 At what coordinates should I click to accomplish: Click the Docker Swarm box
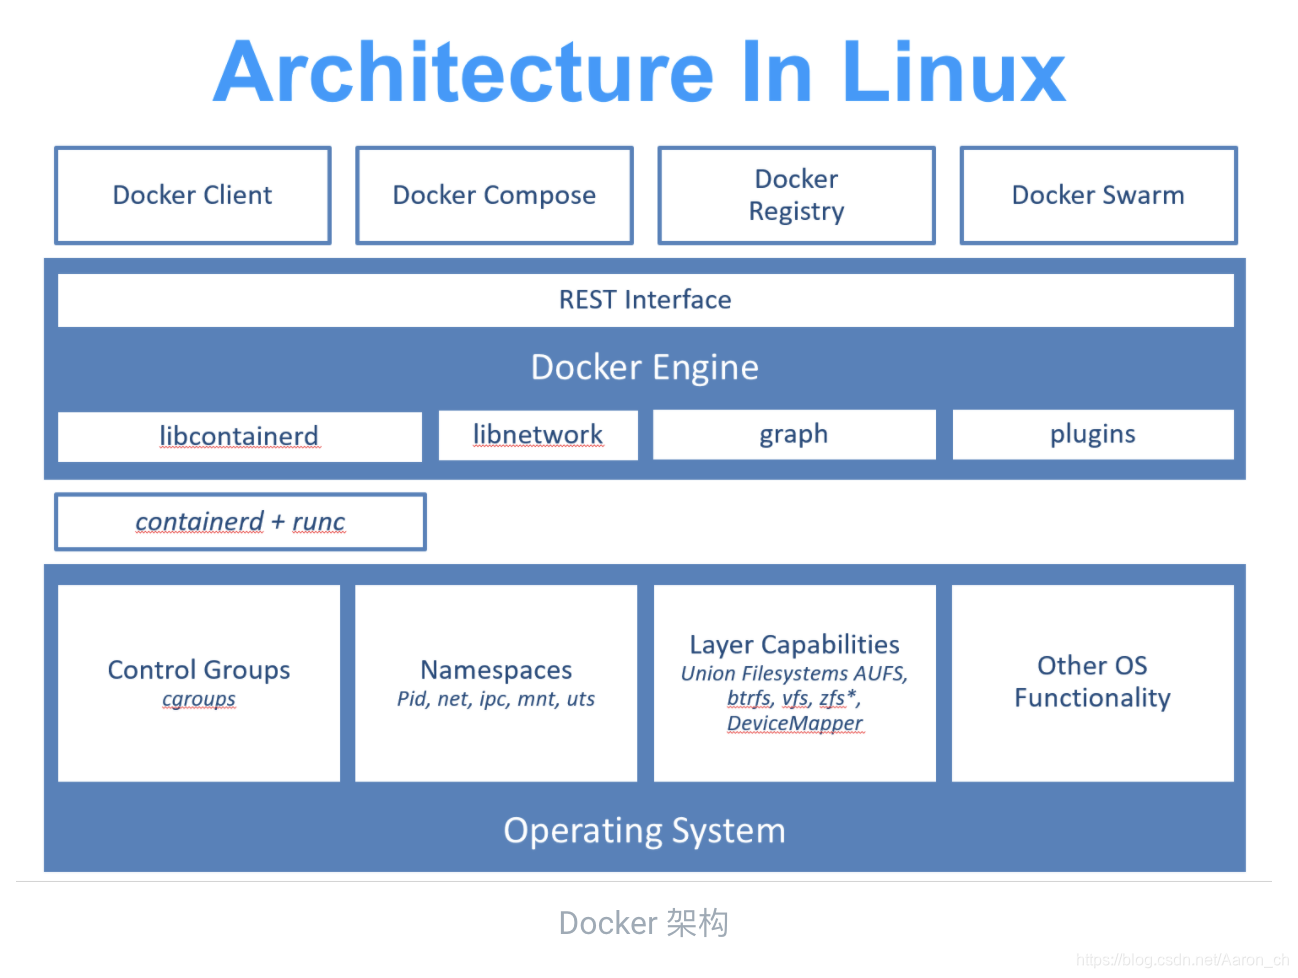pos(1098,195)
